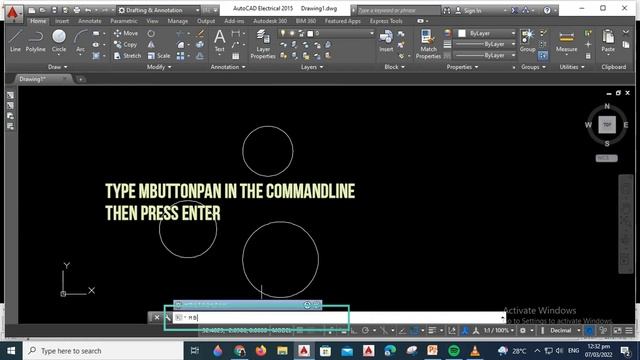Toggle the highlighted hardware acceleration status icon
This screenshot has width=640, height=360.
(589, 331)
